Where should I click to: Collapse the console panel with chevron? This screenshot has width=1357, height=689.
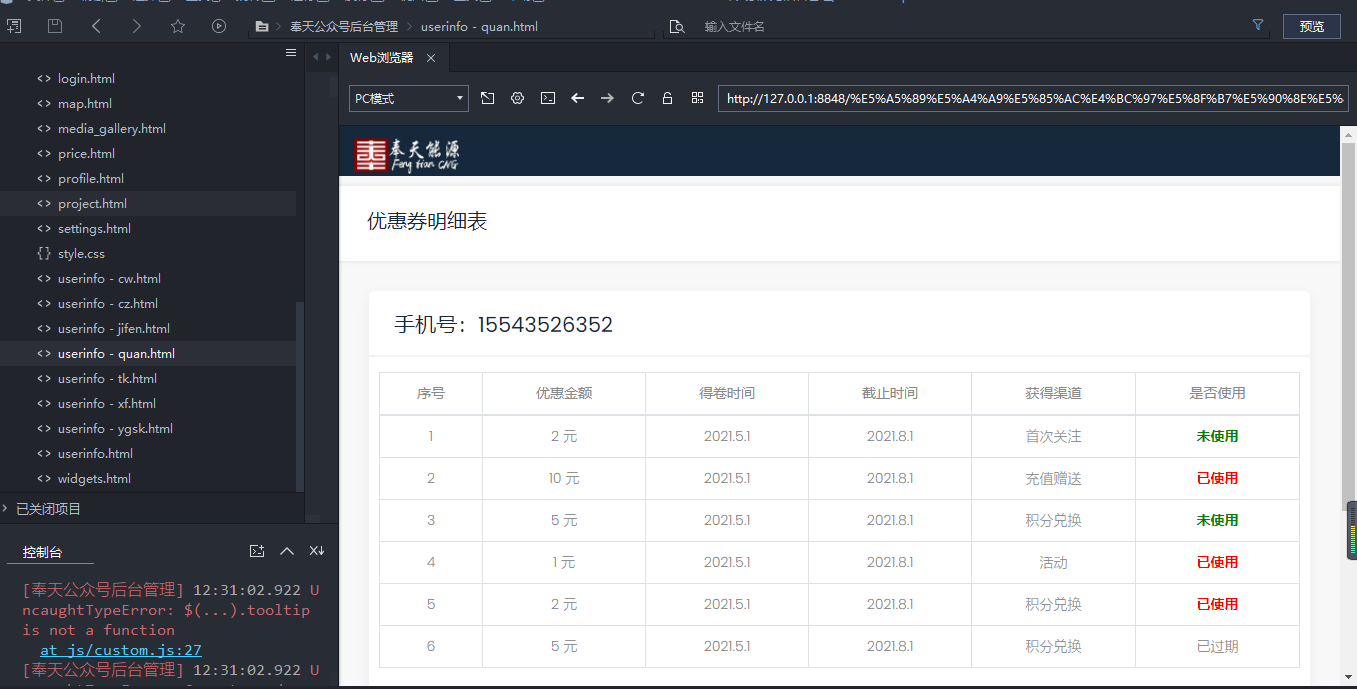[x=287, y=551]
